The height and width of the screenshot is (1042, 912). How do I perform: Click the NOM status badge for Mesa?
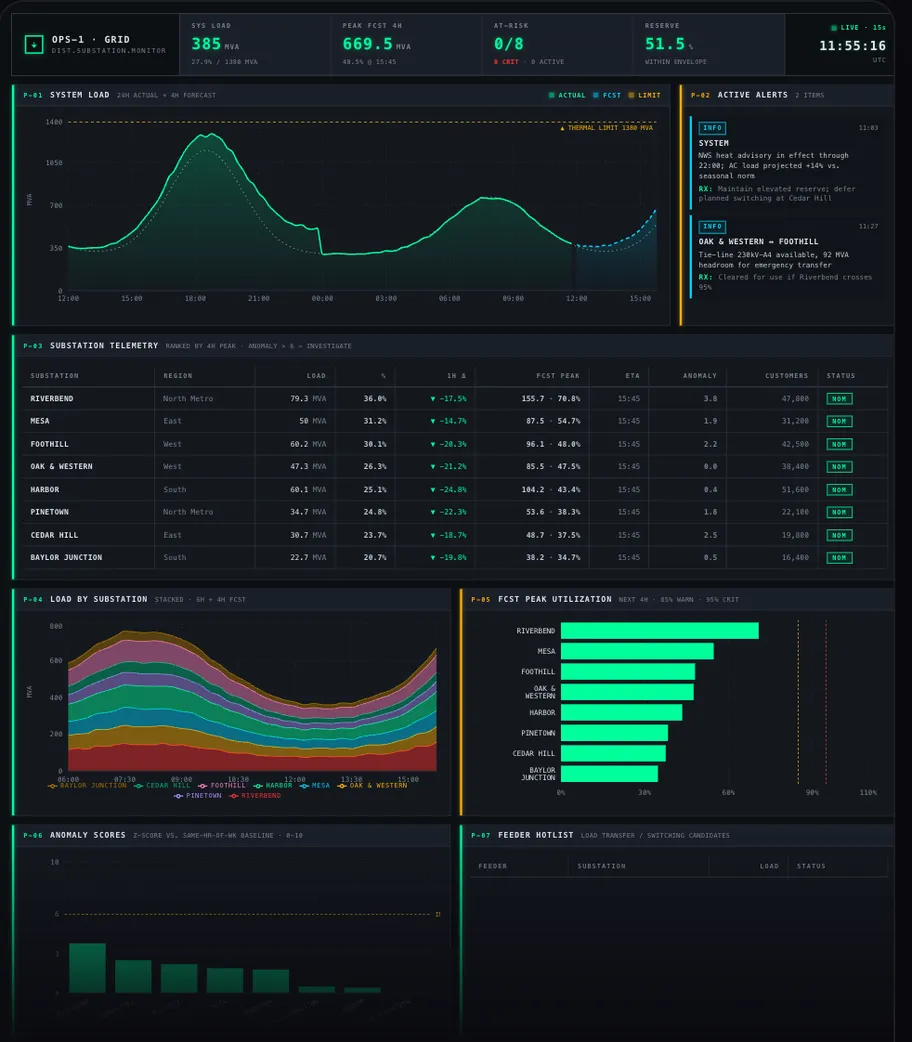click(x=840, y=421)
